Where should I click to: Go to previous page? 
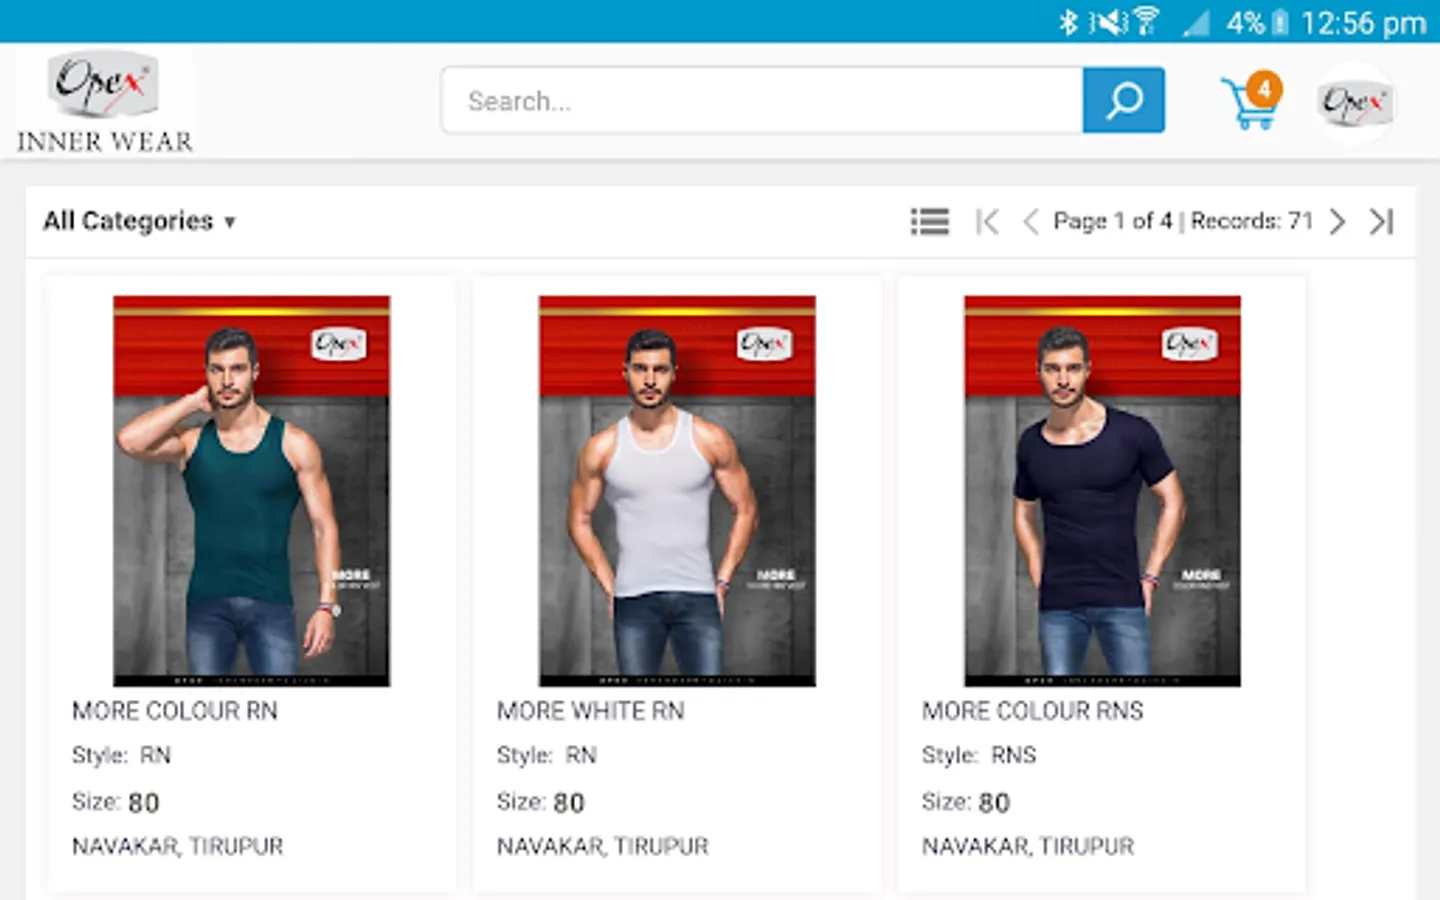pyautogui.click(x=1031, y=221)
